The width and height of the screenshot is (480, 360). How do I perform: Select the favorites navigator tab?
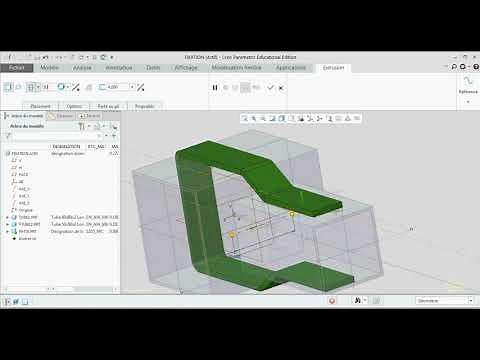tap(90, 116)
